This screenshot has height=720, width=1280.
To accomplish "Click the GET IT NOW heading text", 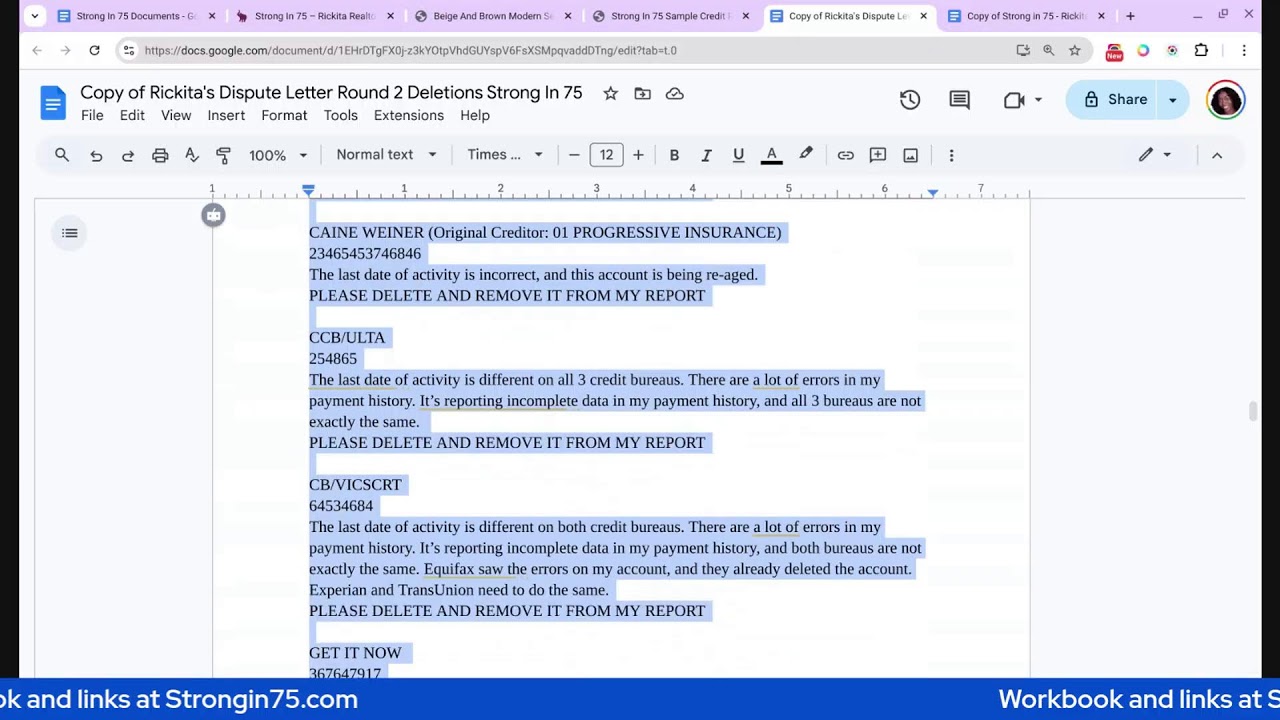I will tap(355, 653).
